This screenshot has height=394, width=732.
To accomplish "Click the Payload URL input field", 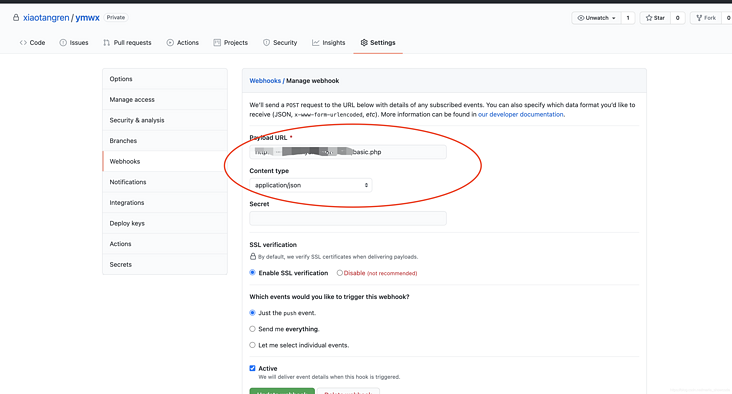I will point(348,152).
